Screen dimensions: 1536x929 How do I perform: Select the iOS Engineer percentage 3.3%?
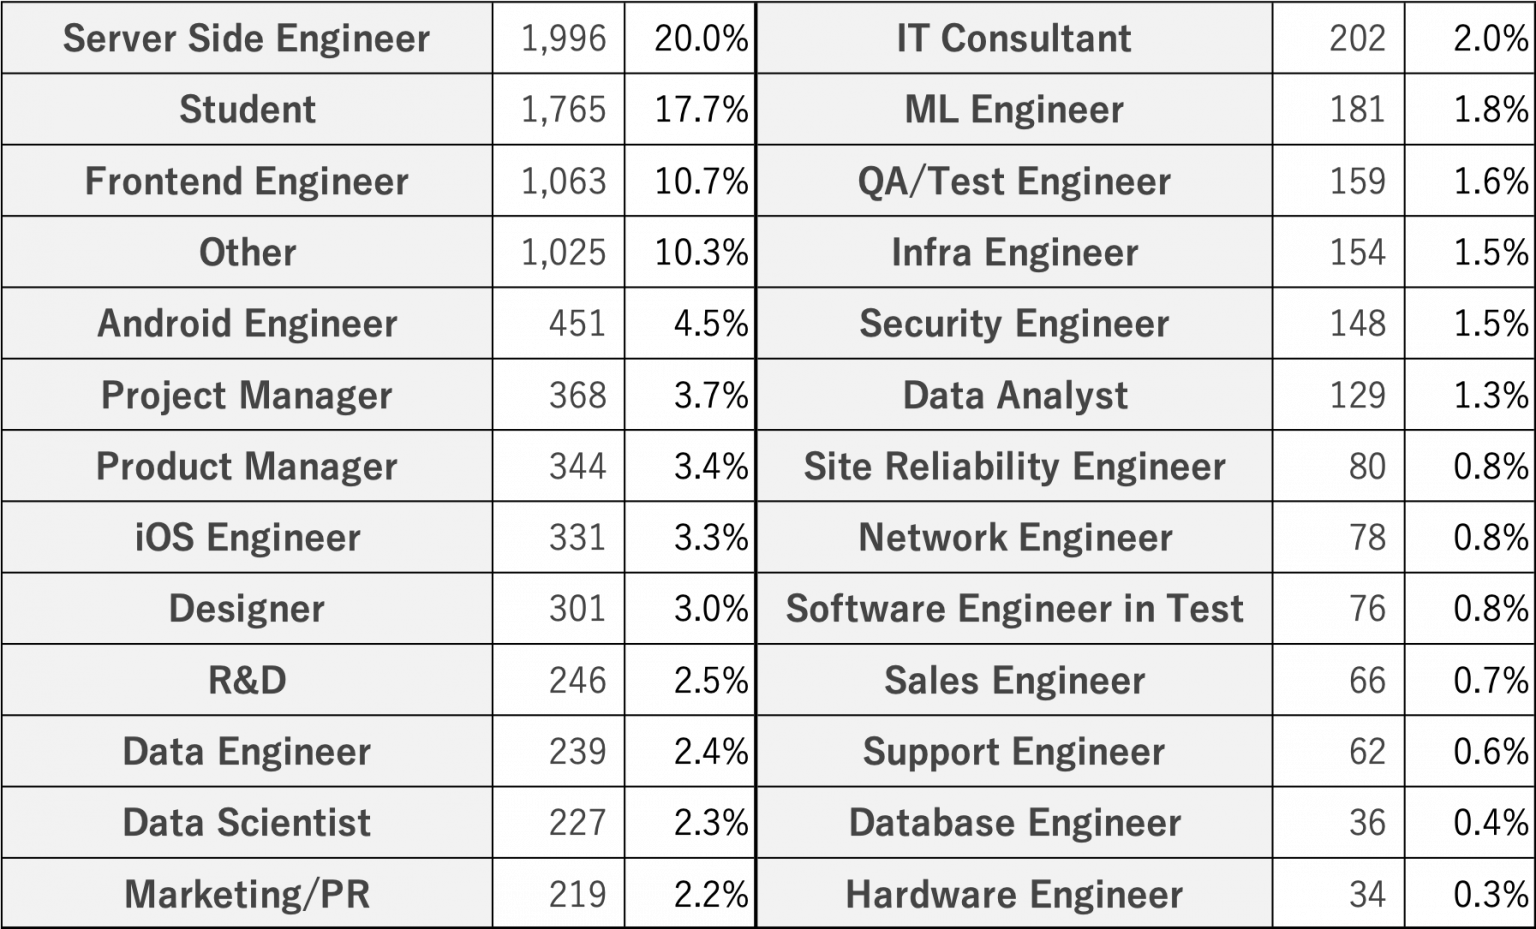tap(690, 538)
